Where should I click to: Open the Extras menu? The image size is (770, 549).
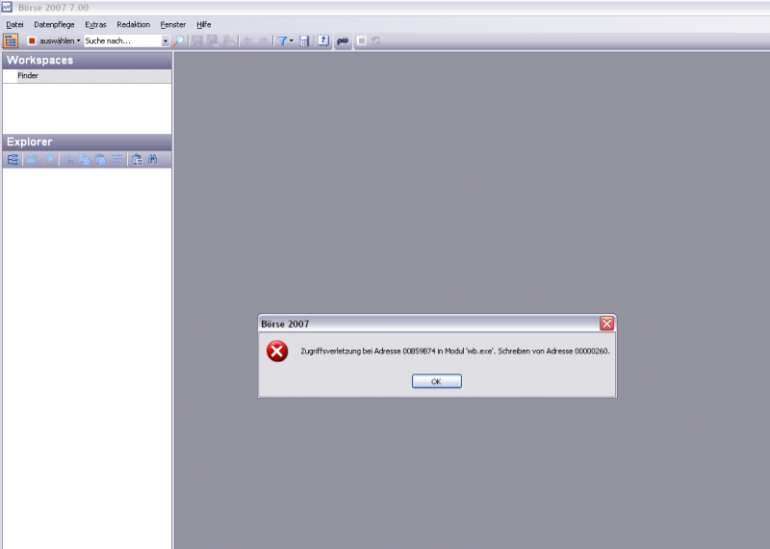click(95, 25)
